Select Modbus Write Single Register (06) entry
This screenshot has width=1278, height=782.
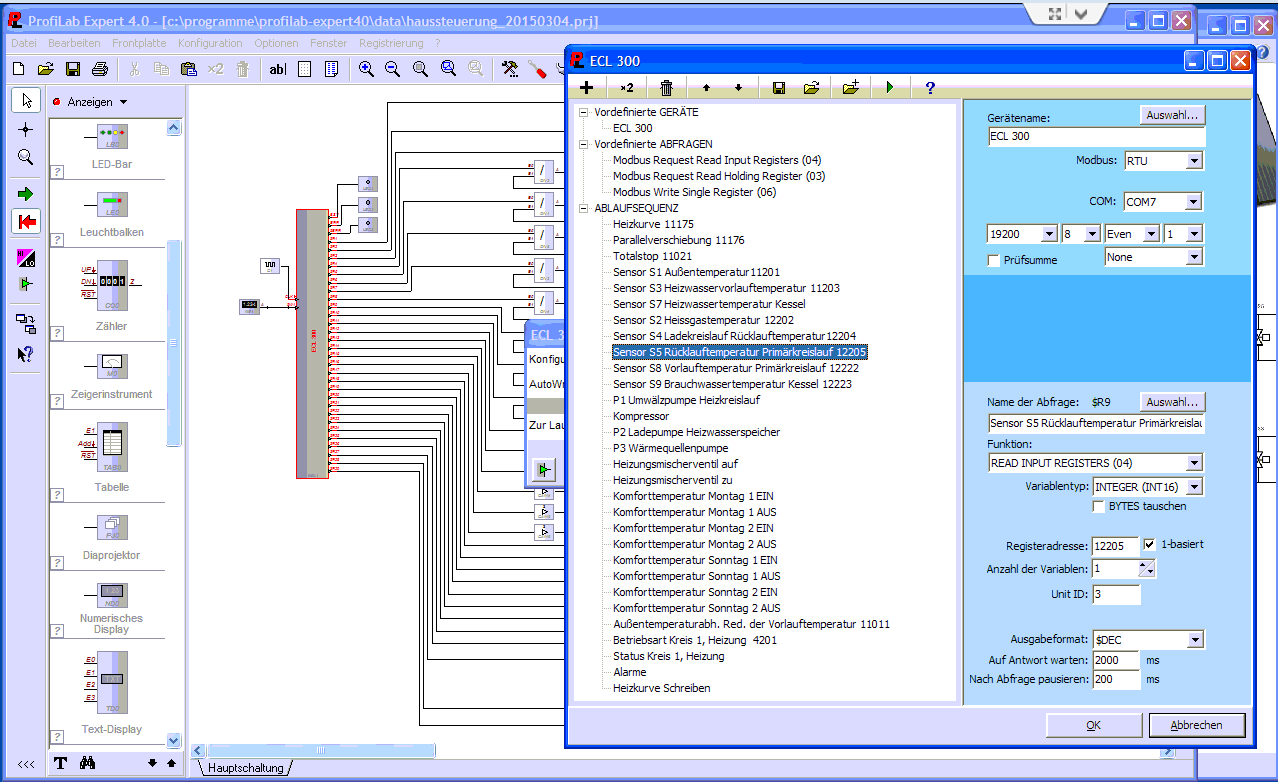coord(695,192)
